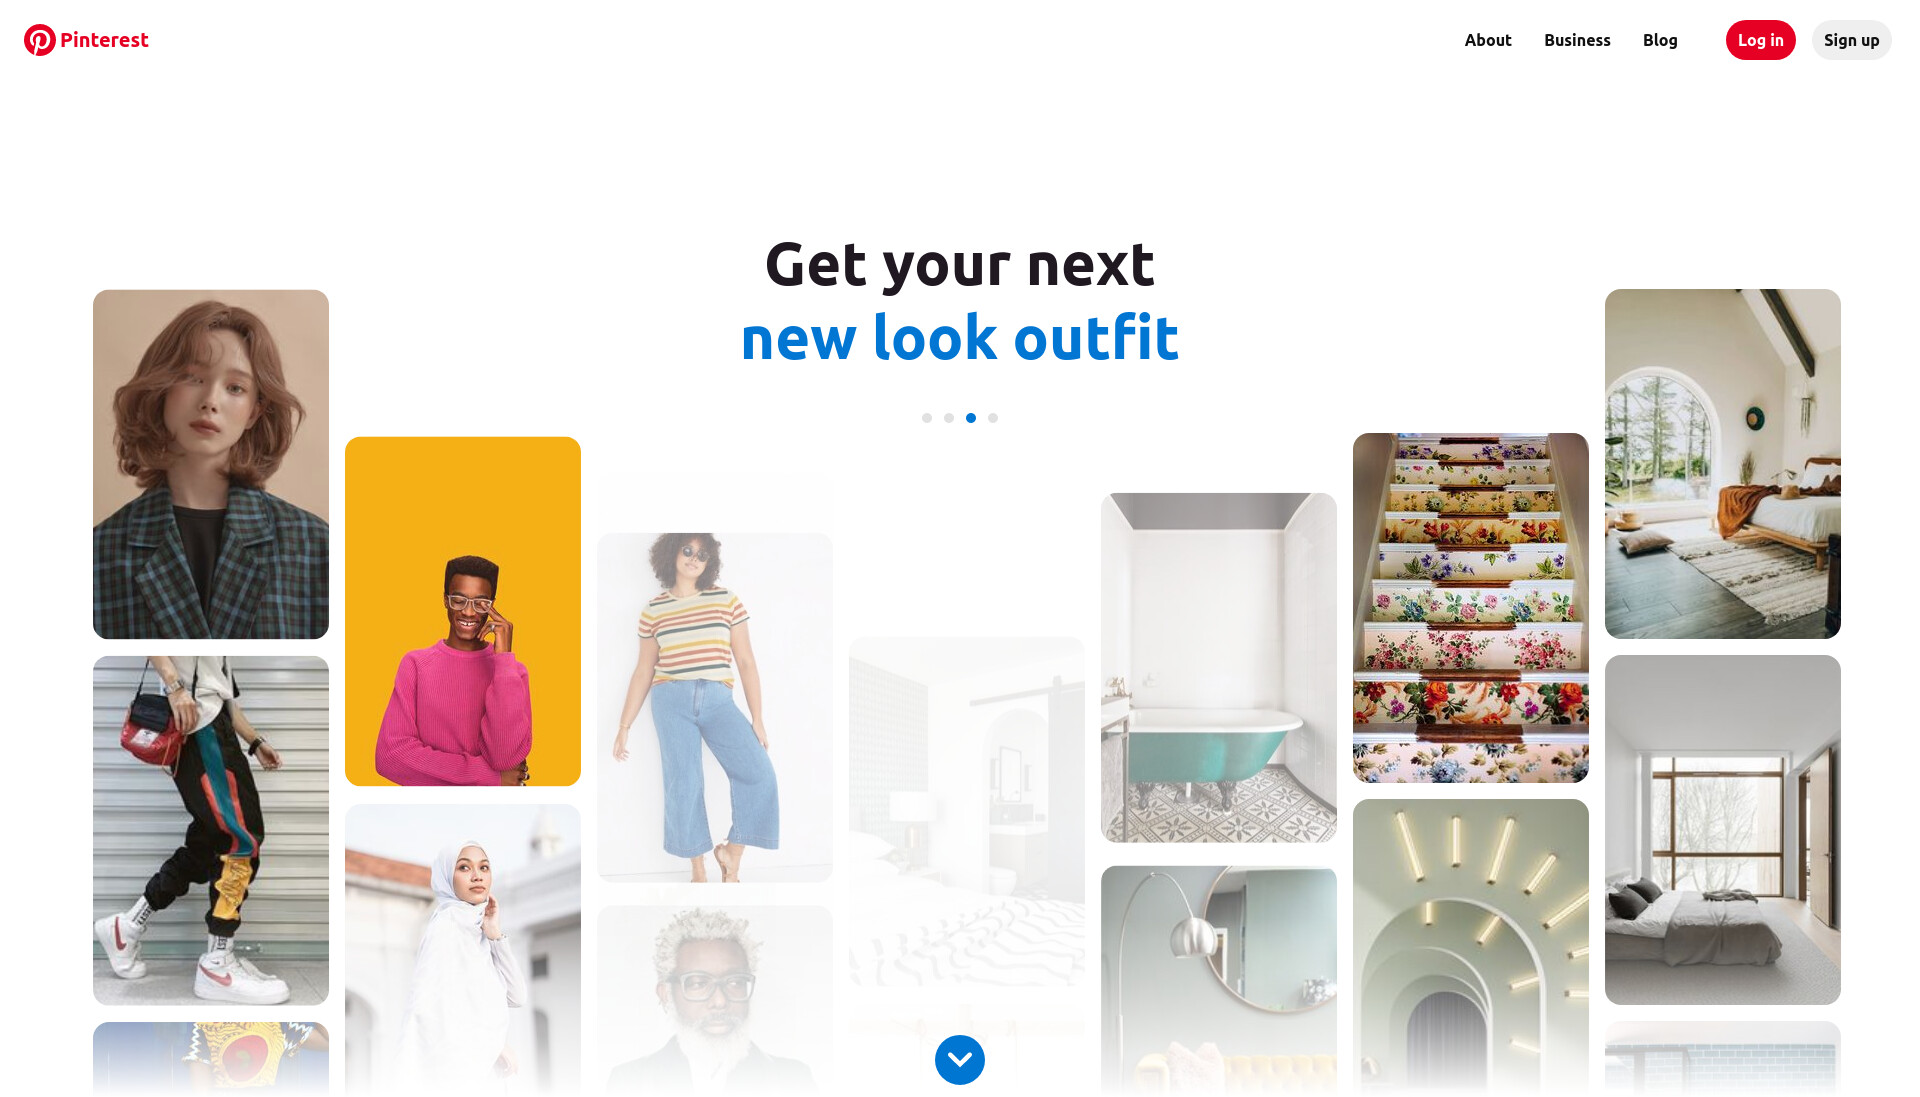Open the arched-window bedroom pin
The width and height of the screenshot is (1920, 1097).
tap(1723, 464)
